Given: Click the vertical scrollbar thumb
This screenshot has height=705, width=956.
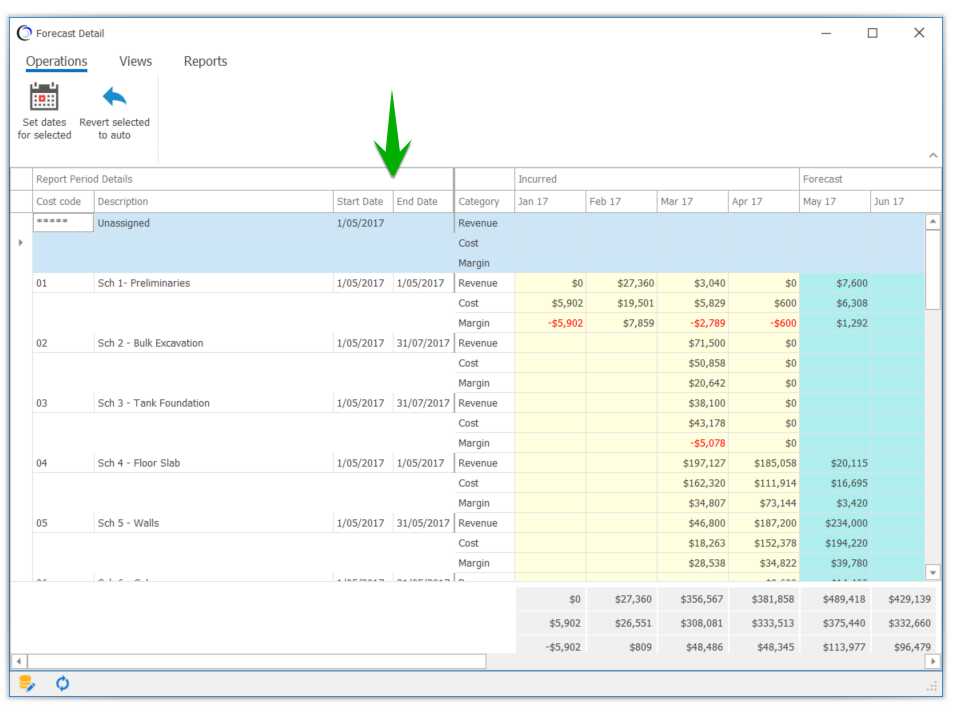Looking at the screenshot, I should 933,270.
